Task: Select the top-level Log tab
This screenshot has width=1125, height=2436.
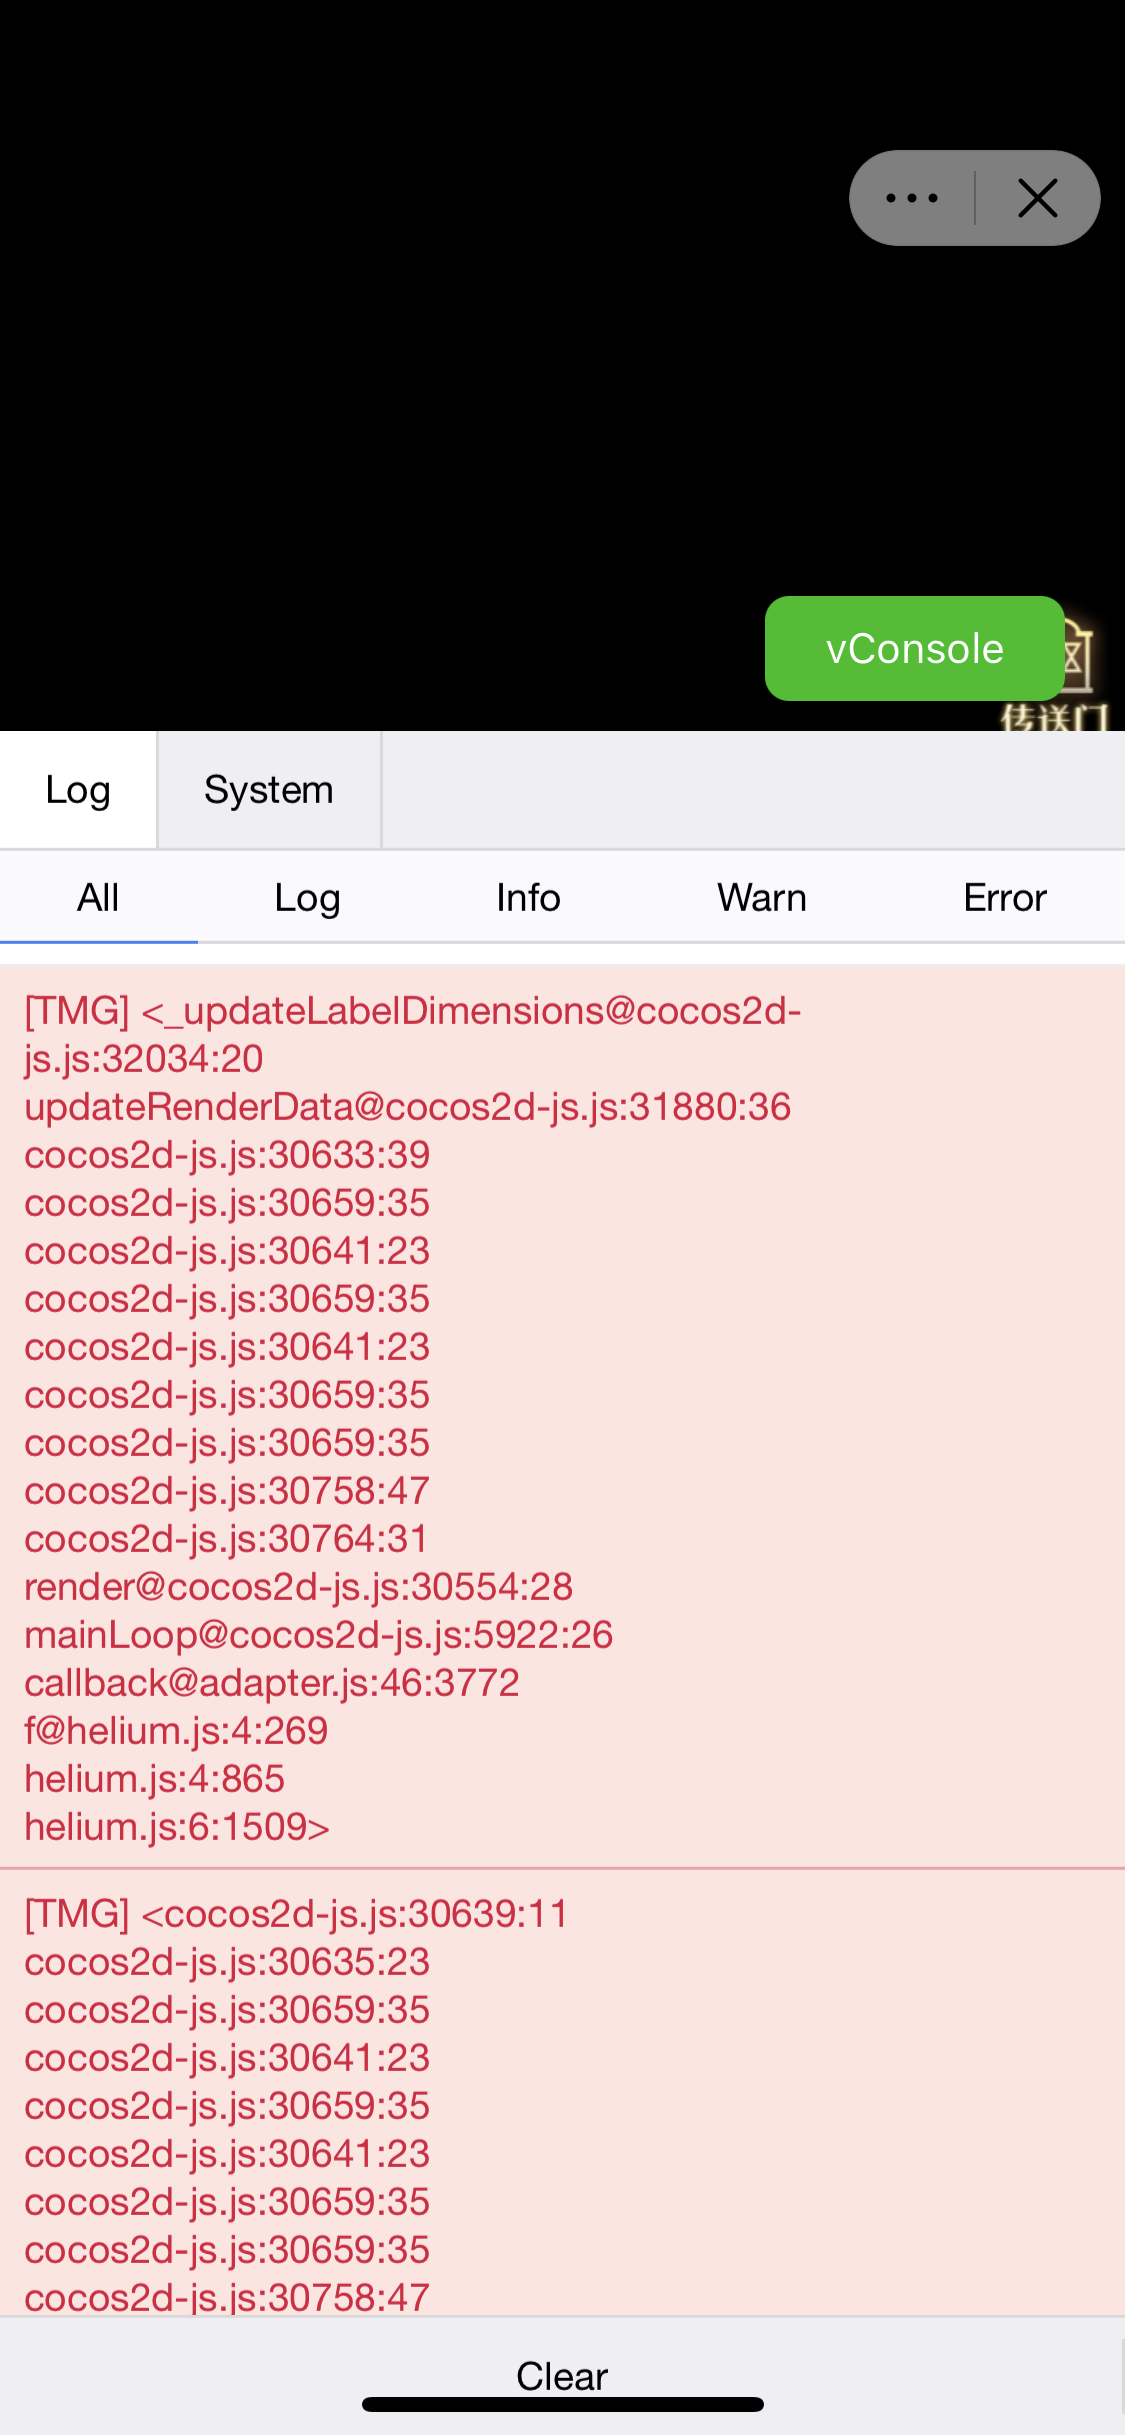Action: coord(78,790)
